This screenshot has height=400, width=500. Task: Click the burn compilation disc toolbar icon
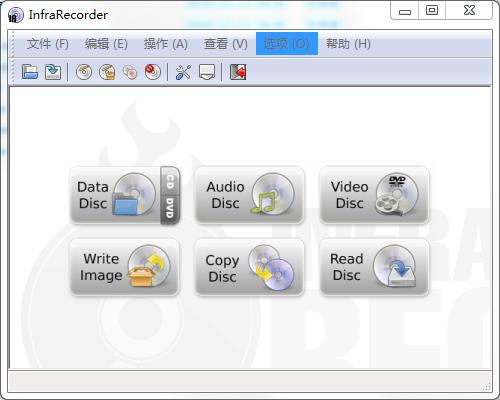pos(84,72)
